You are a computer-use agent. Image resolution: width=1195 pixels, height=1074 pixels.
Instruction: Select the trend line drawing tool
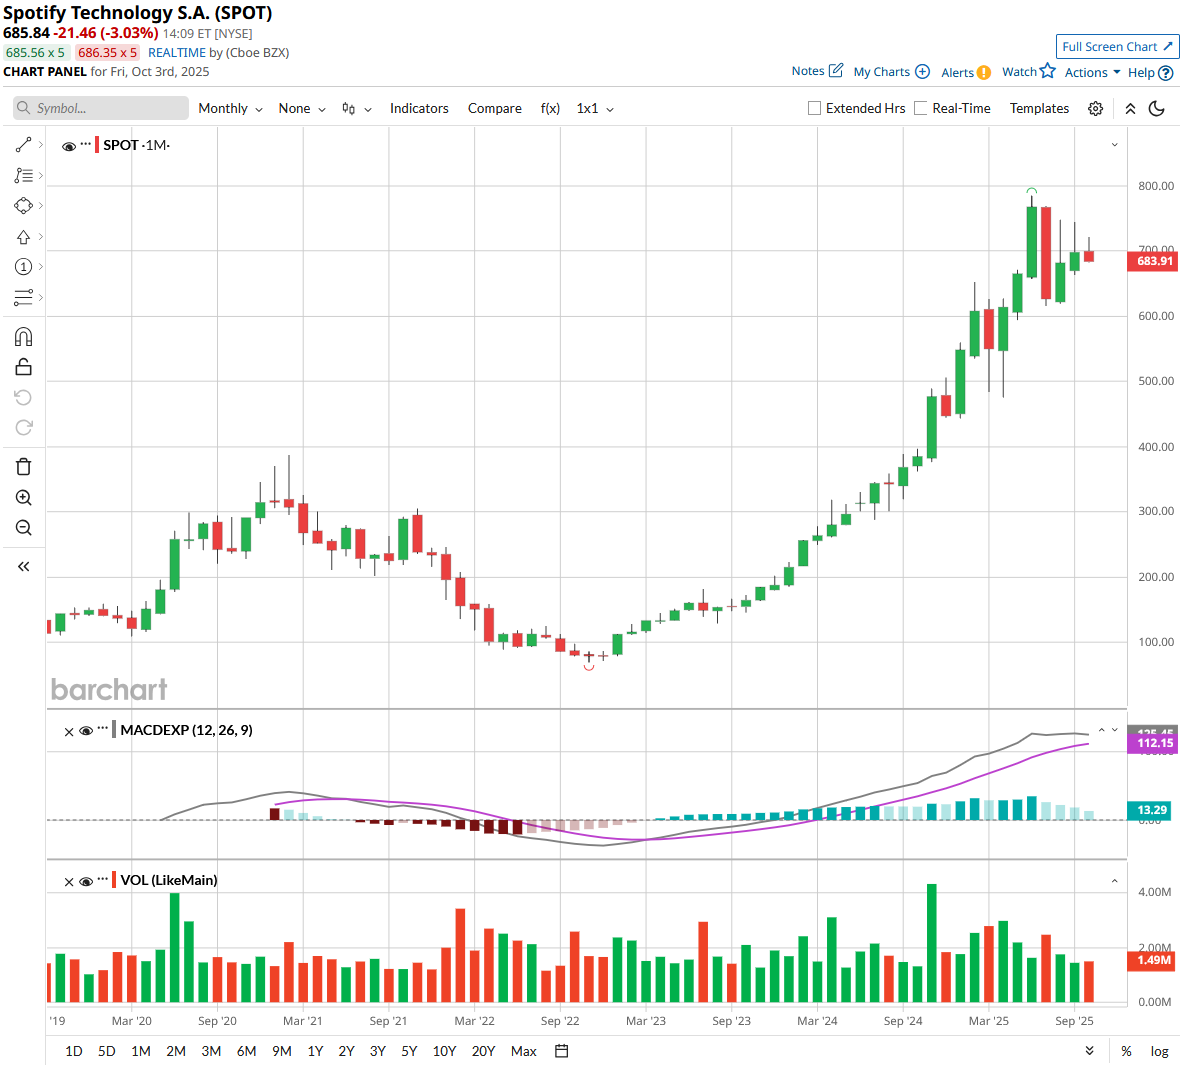tap(23, 145)
